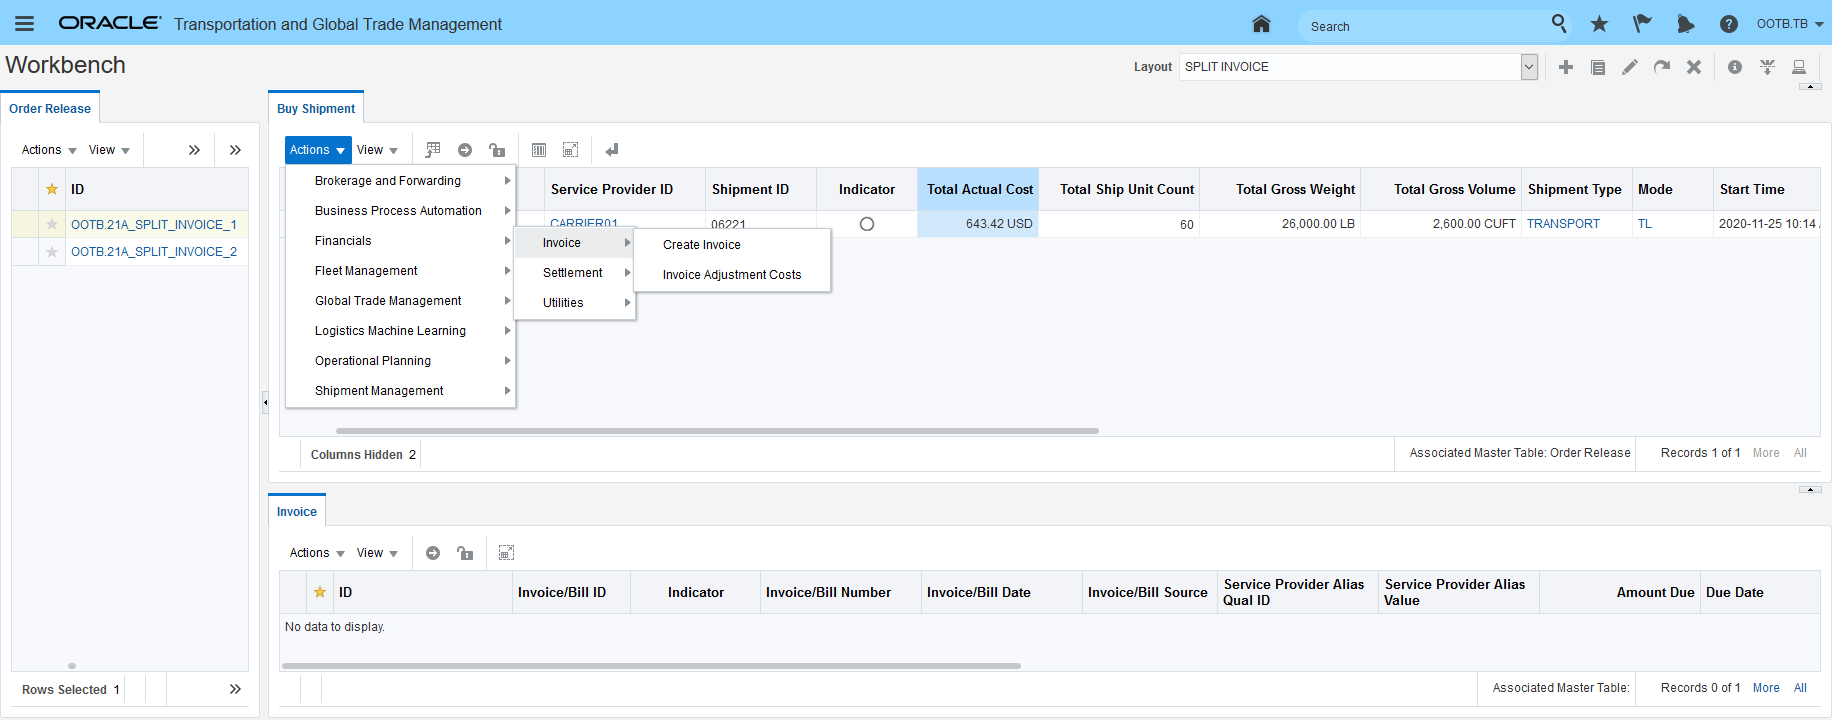This screenshot has height=720, width=1832.
Task: Click Buy Shipment wrap return-arrow icon
Action: click(612, 150)
